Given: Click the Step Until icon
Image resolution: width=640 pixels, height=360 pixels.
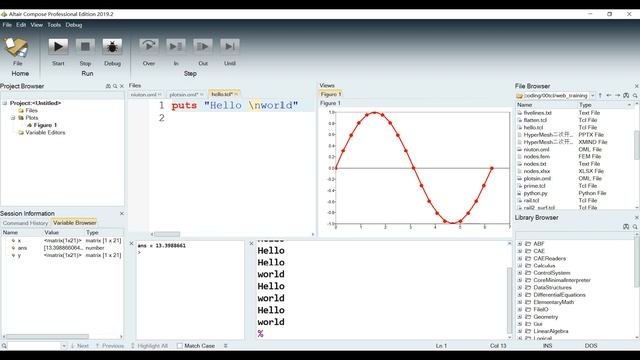Looking at the screenshot, I should tap(230, 47).
